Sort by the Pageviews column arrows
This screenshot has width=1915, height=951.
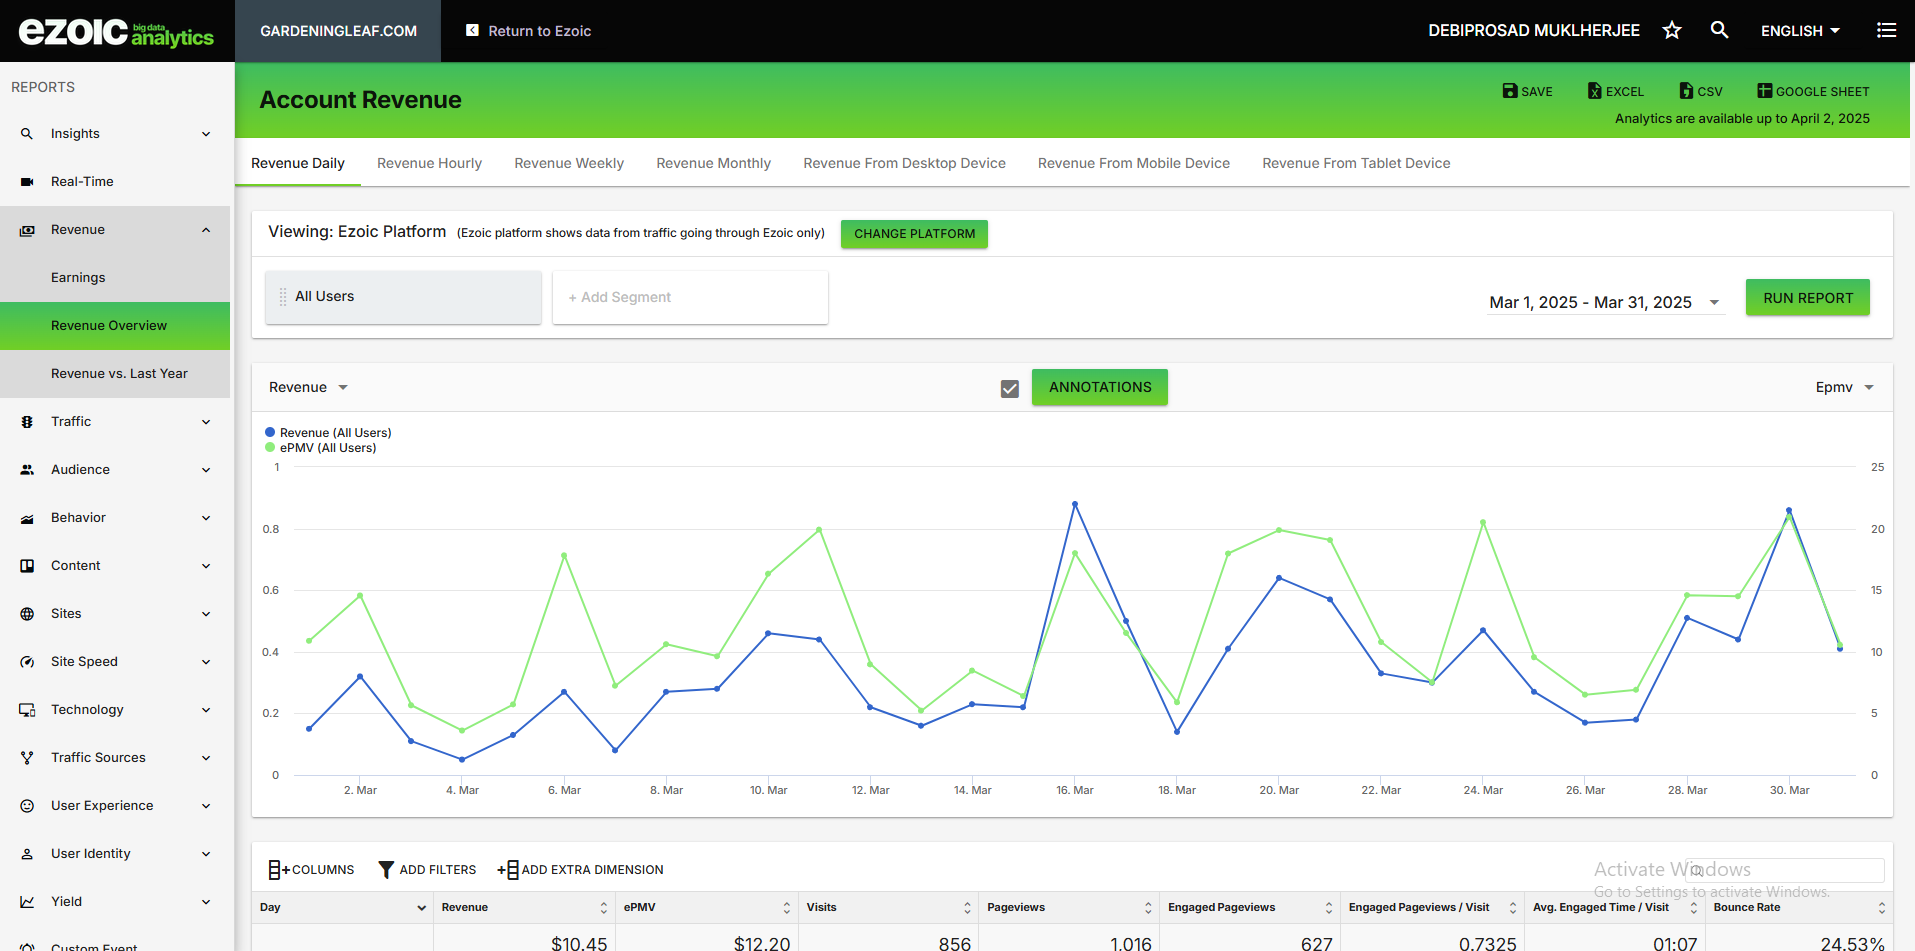pos(1148,908)
